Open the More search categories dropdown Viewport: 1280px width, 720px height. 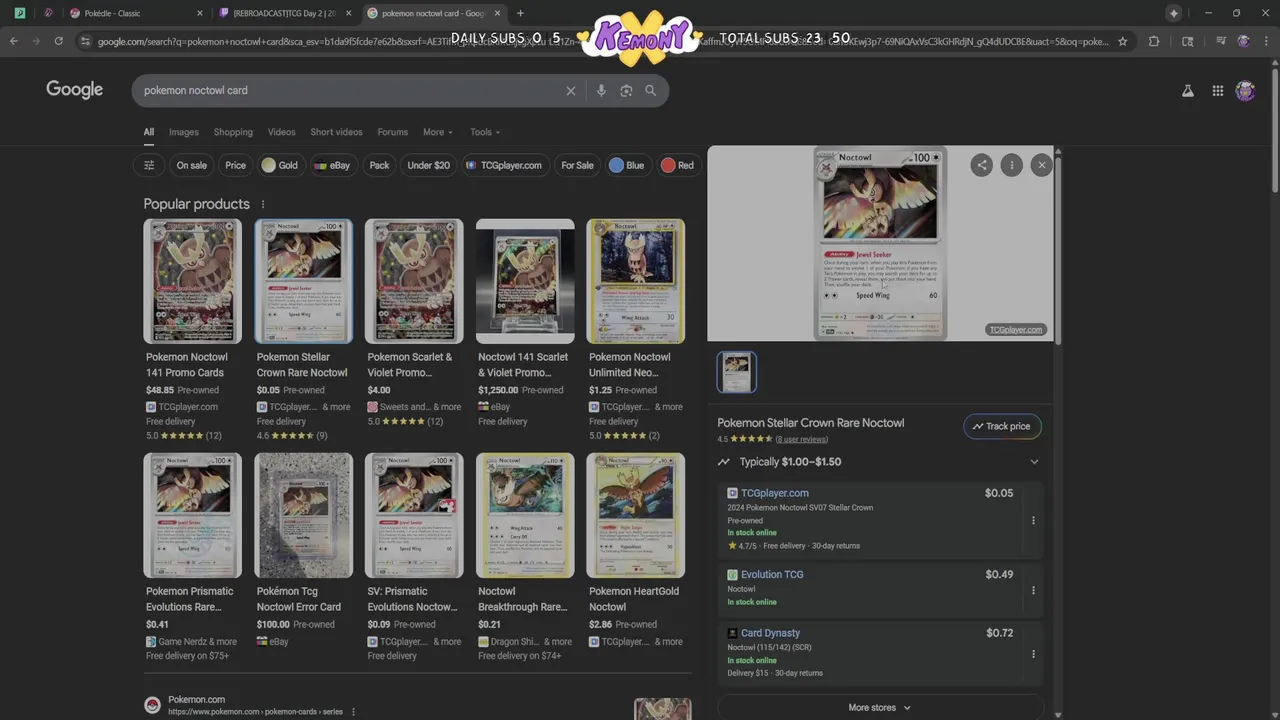pos(437,132)
